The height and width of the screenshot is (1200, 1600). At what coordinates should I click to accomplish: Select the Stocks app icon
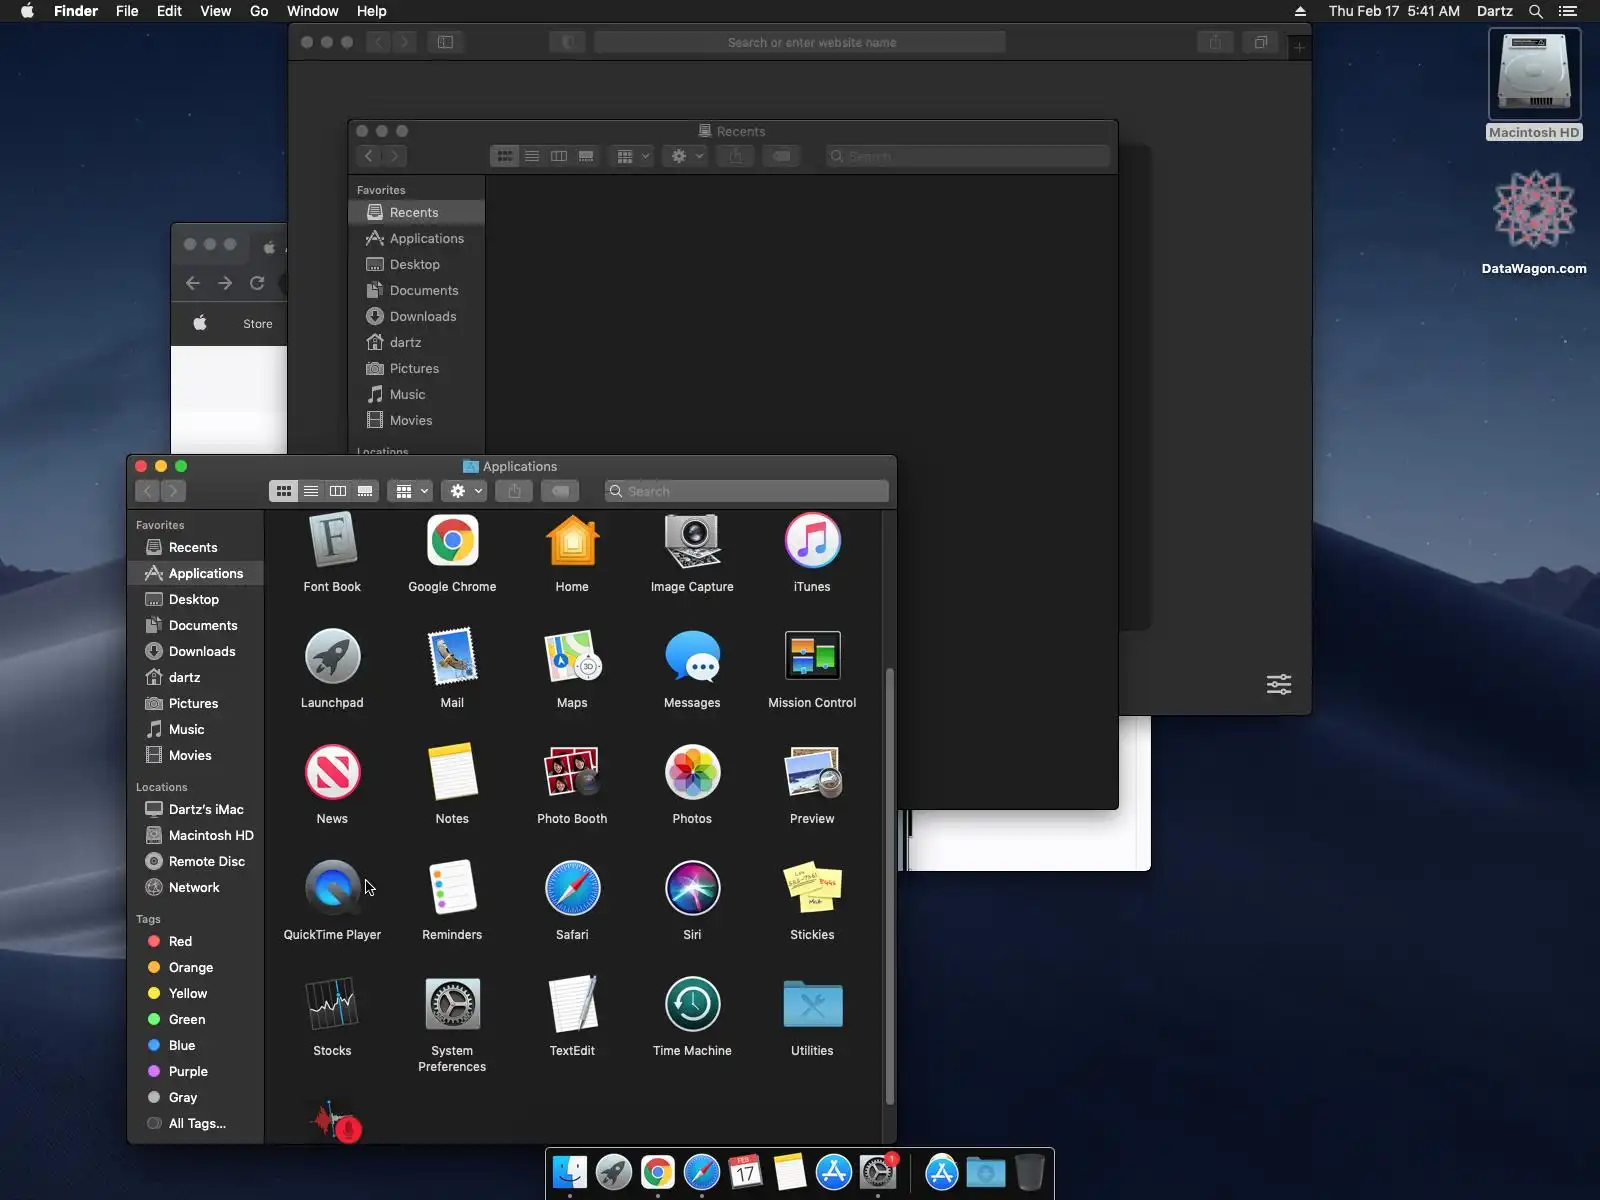[x=332, y=1005]
